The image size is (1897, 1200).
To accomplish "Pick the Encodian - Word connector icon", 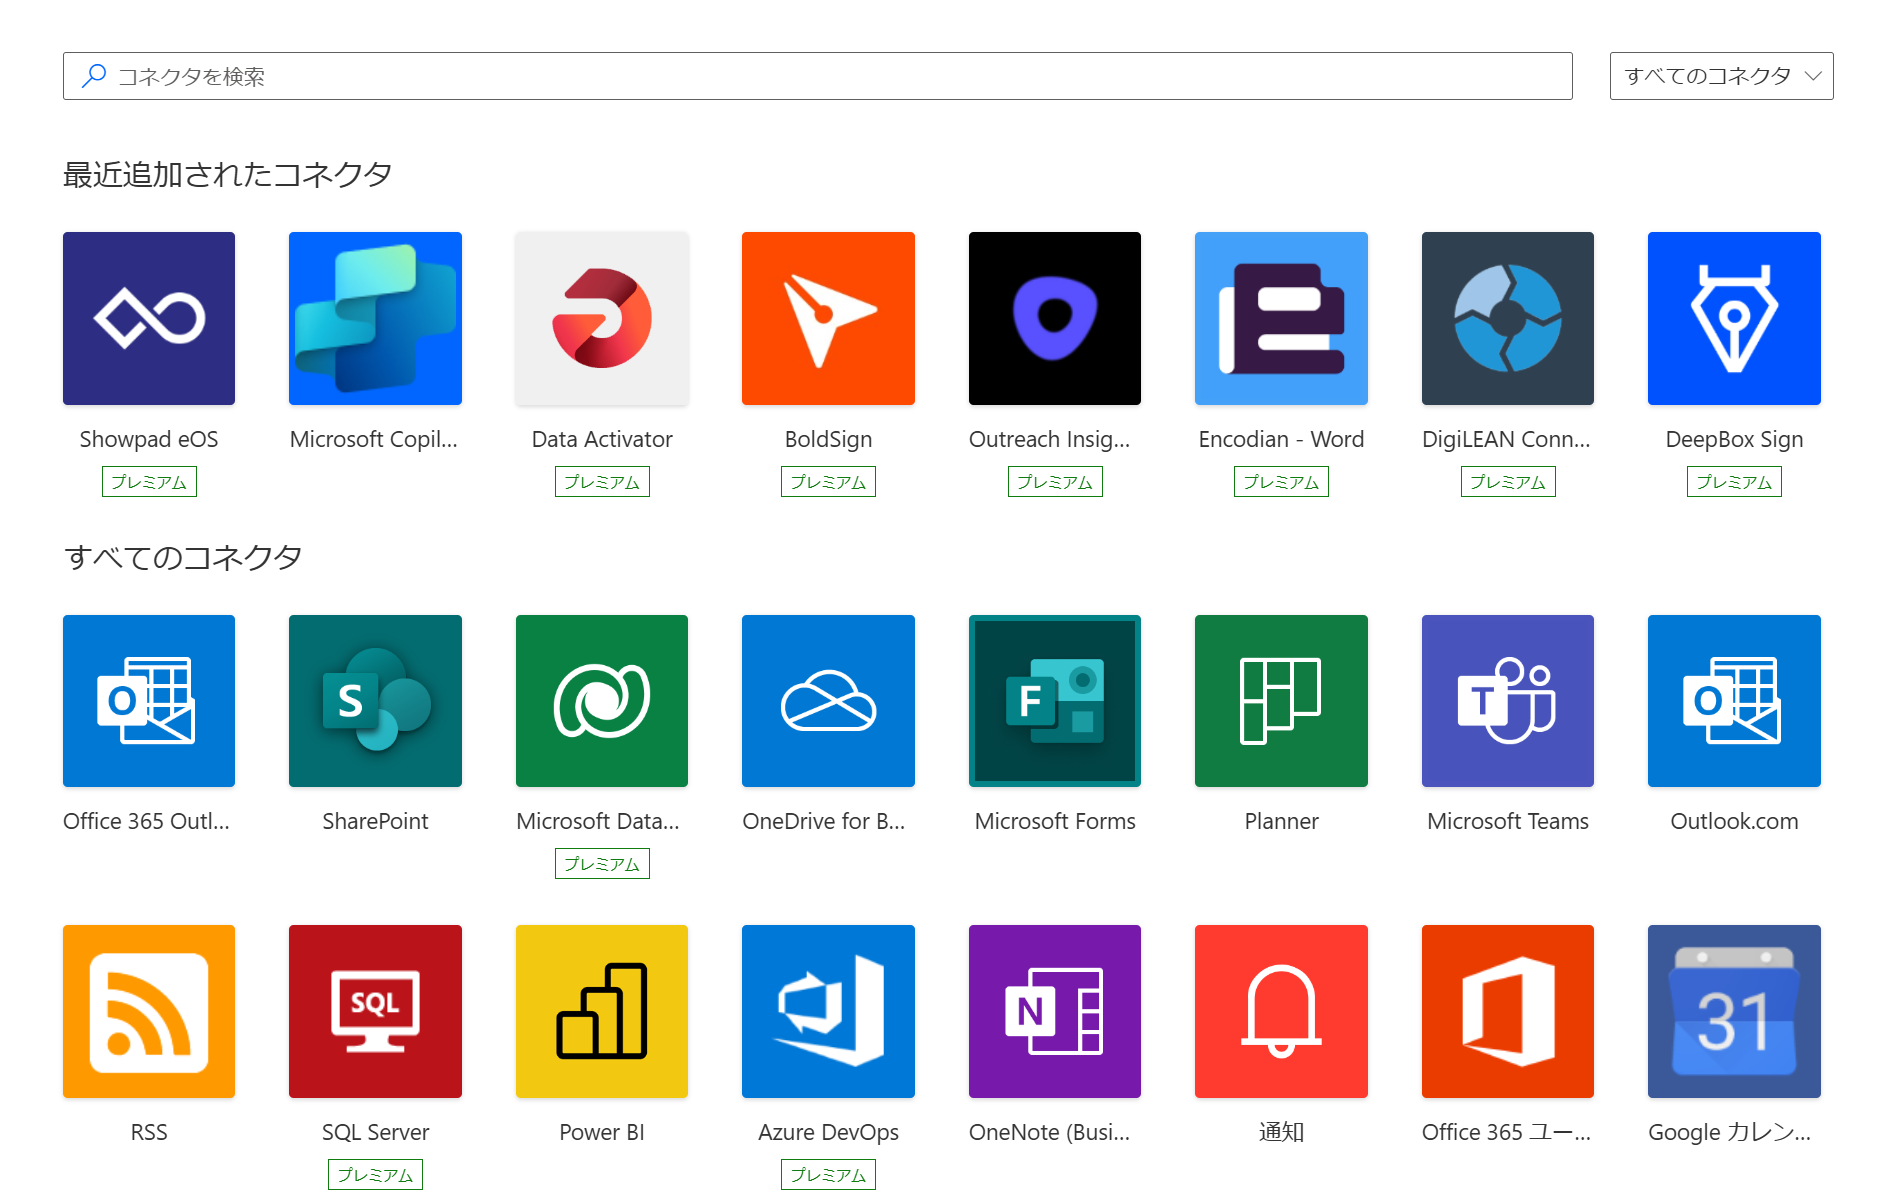I will 1281,318.
